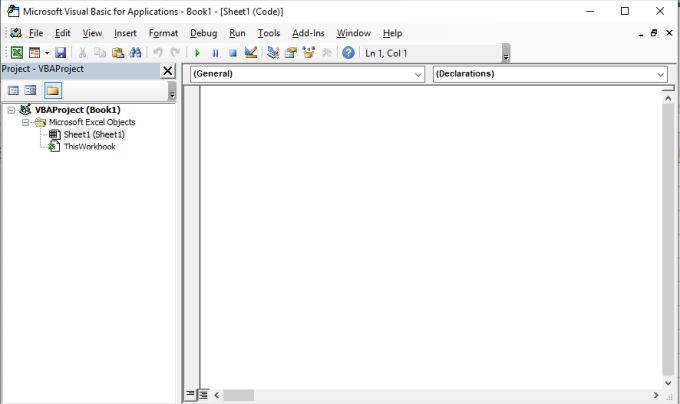This screenshot has width=680, height=404.
Task: Click the View Microsoft Excel toolbar icon
Action: pos(16,53)
